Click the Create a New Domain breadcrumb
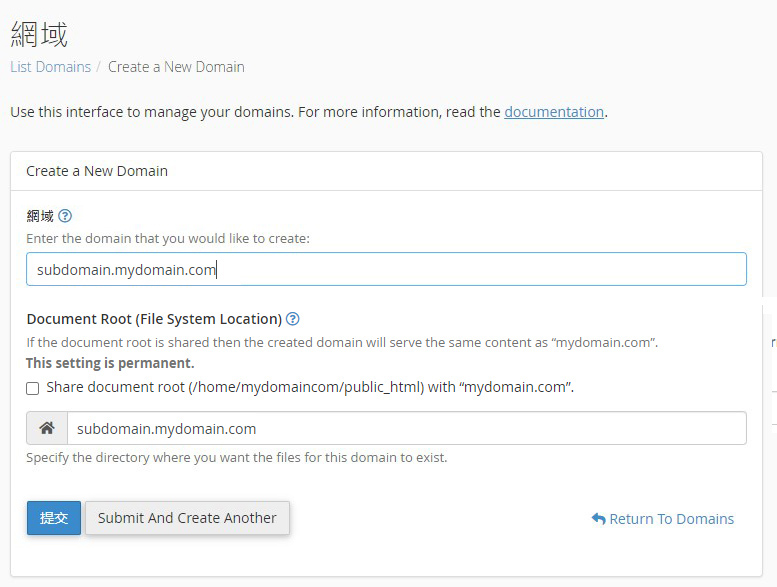 [x=176, y=67]
